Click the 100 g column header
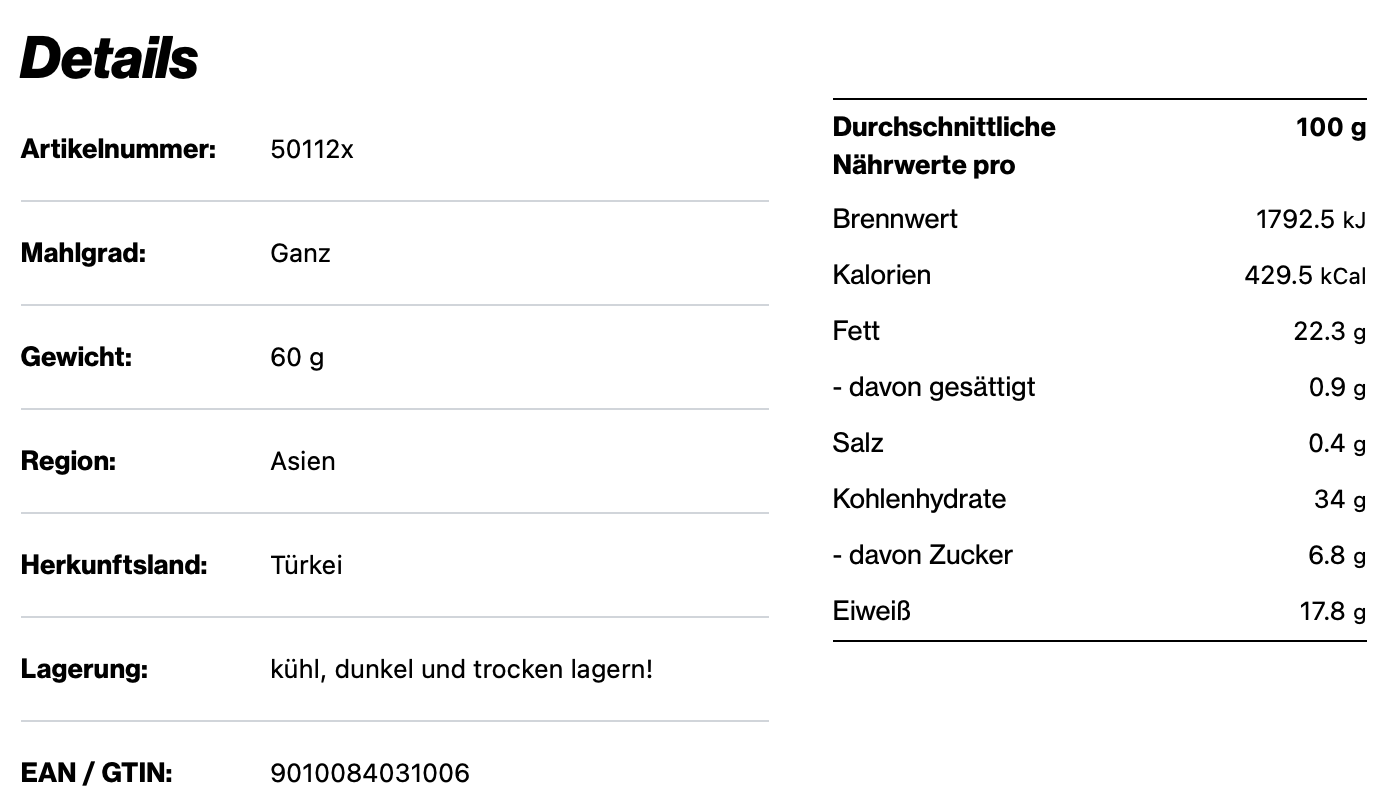 (1330, 128)
